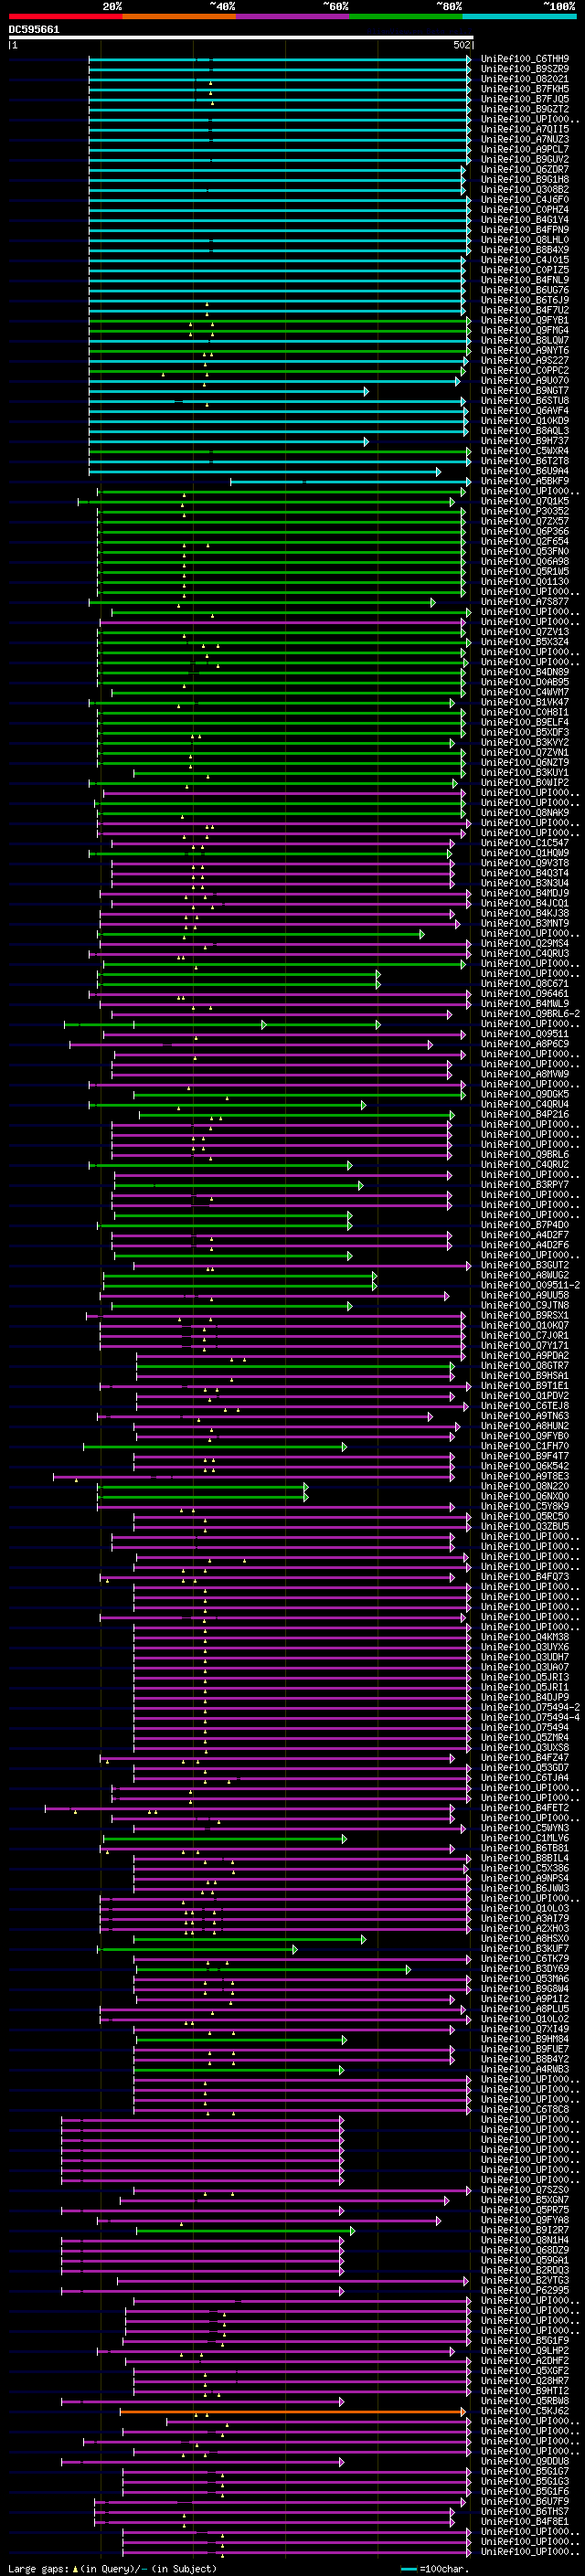Select the UniRef100_A7QII5 label

pos(525,129)
